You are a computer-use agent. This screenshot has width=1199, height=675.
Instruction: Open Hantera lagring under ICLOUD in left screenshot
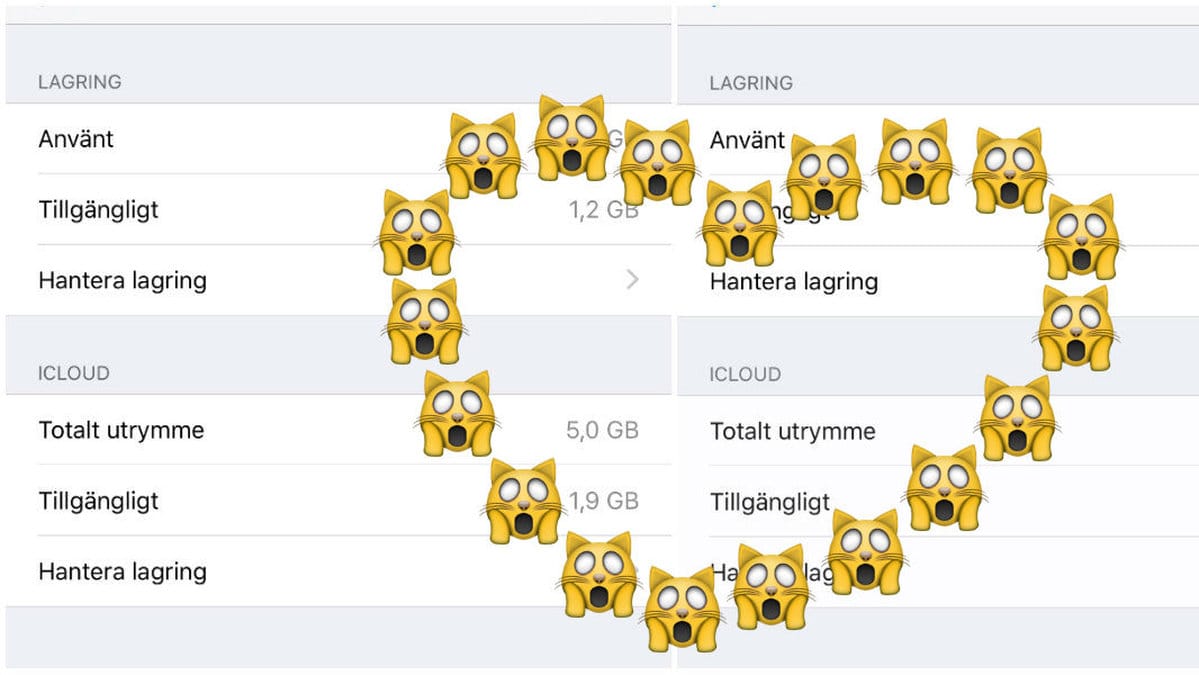pyautogui.click(x=338, y=571)
